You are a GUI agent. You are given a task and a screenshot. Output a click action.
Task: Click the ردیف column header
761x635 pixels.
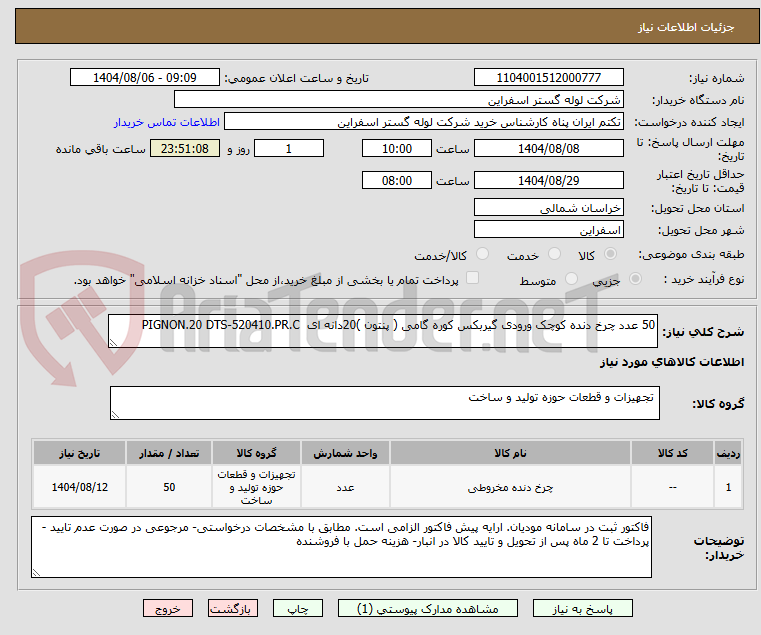[728, 453]
